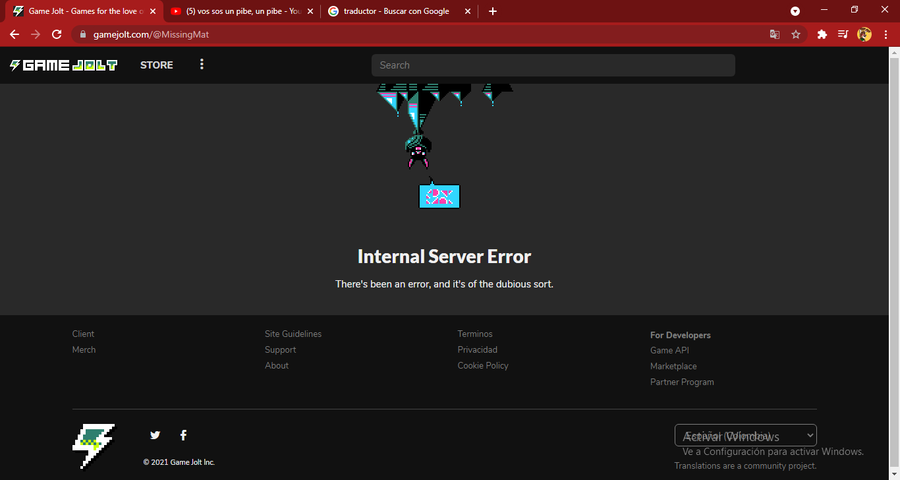Open the Chrome profile avatar

tap(864, 34)
